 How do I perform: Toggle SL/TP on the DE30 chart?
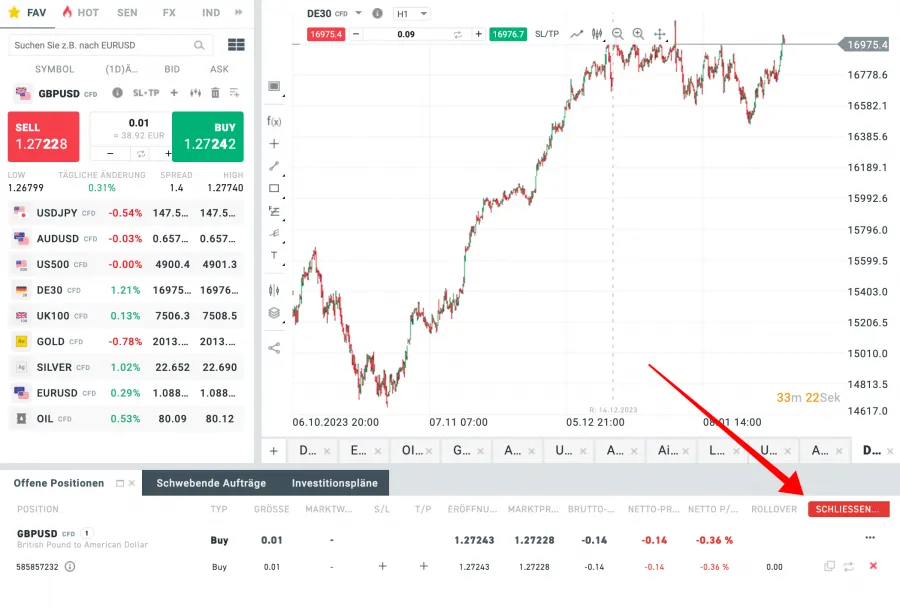pos(547,34)
